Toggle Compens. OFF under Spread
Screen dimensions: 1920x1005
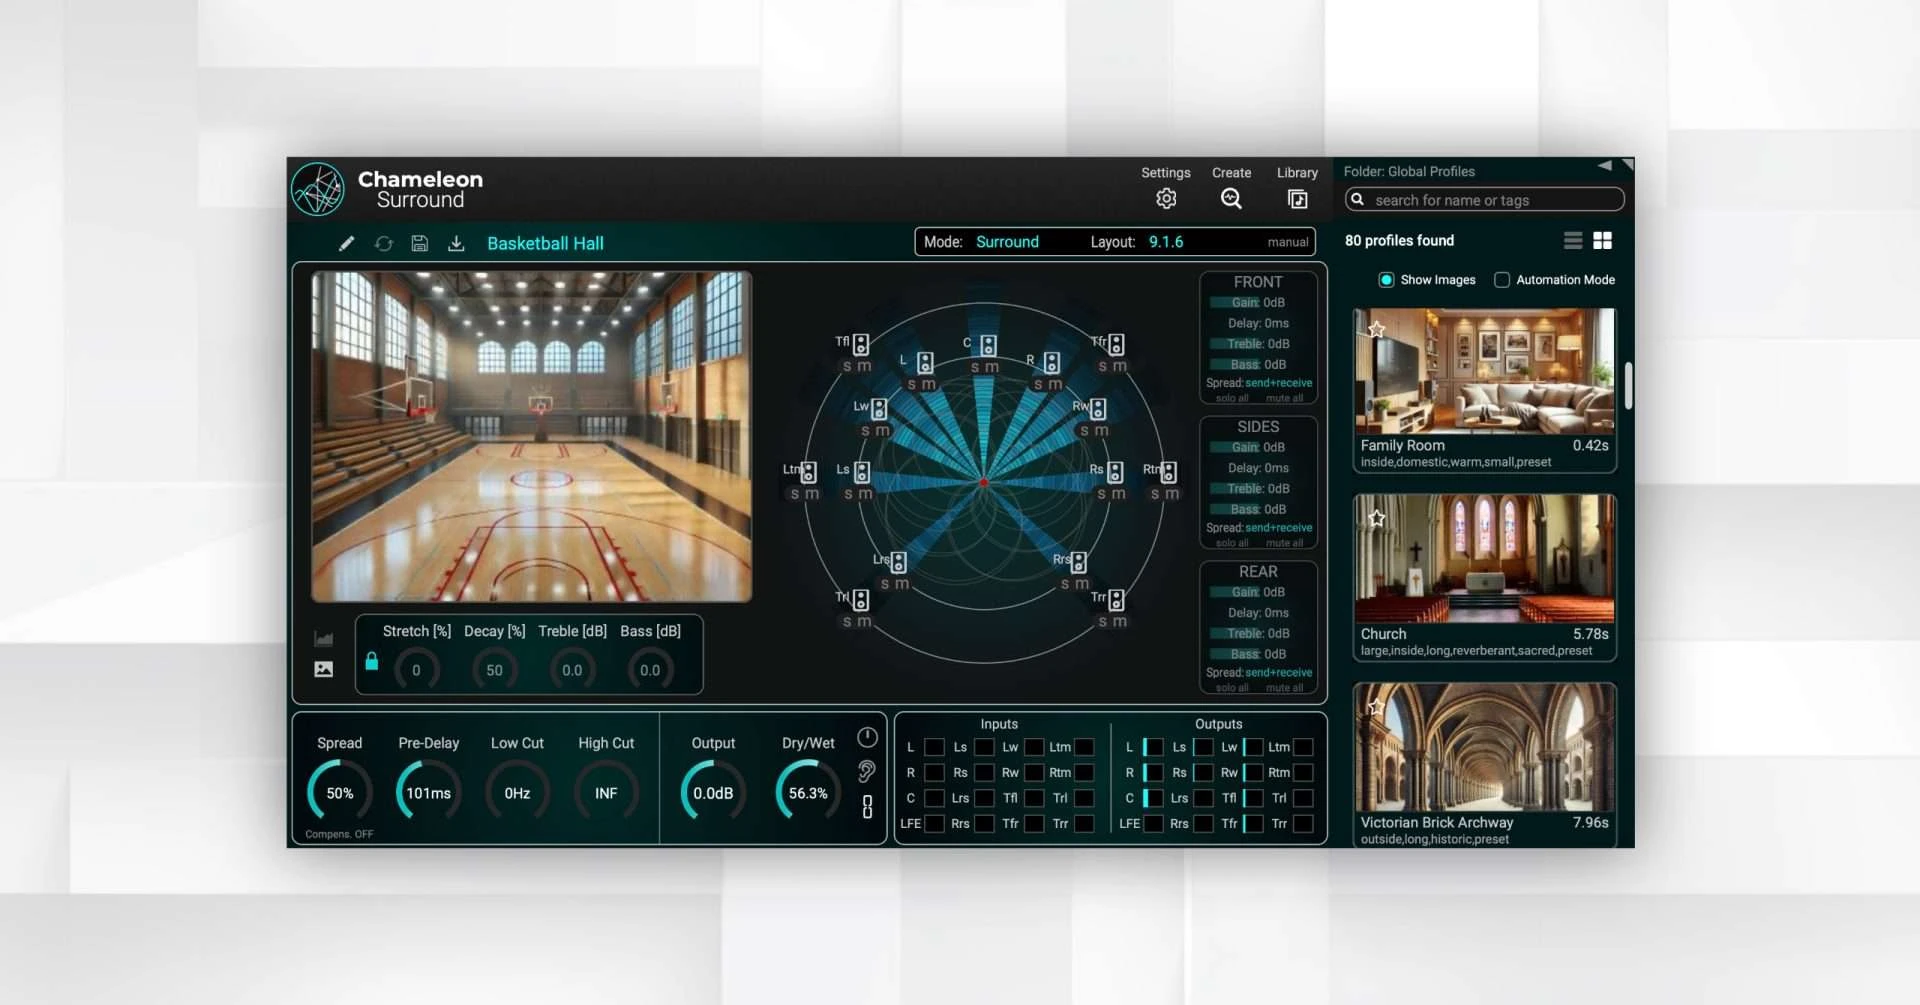pos(339,834)
